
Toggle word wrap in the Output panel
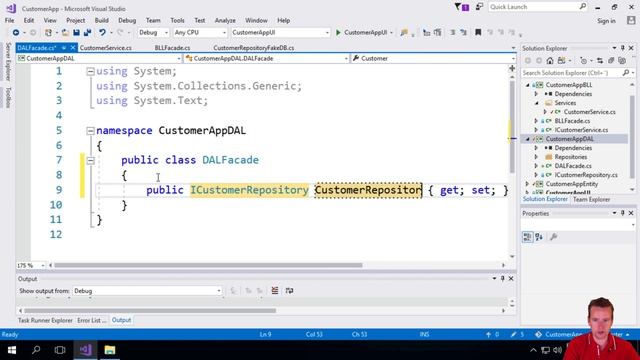tap(289, 291)
